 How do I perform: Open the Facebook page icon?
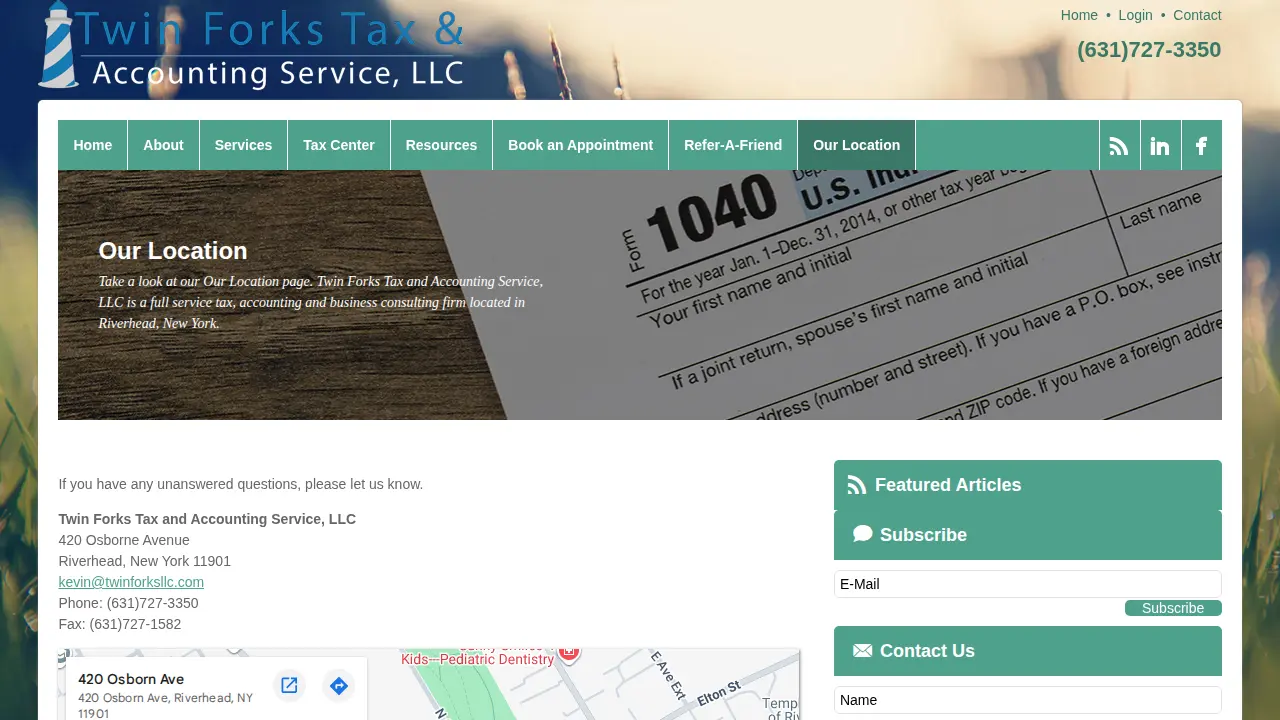(x=1202, y=146)
